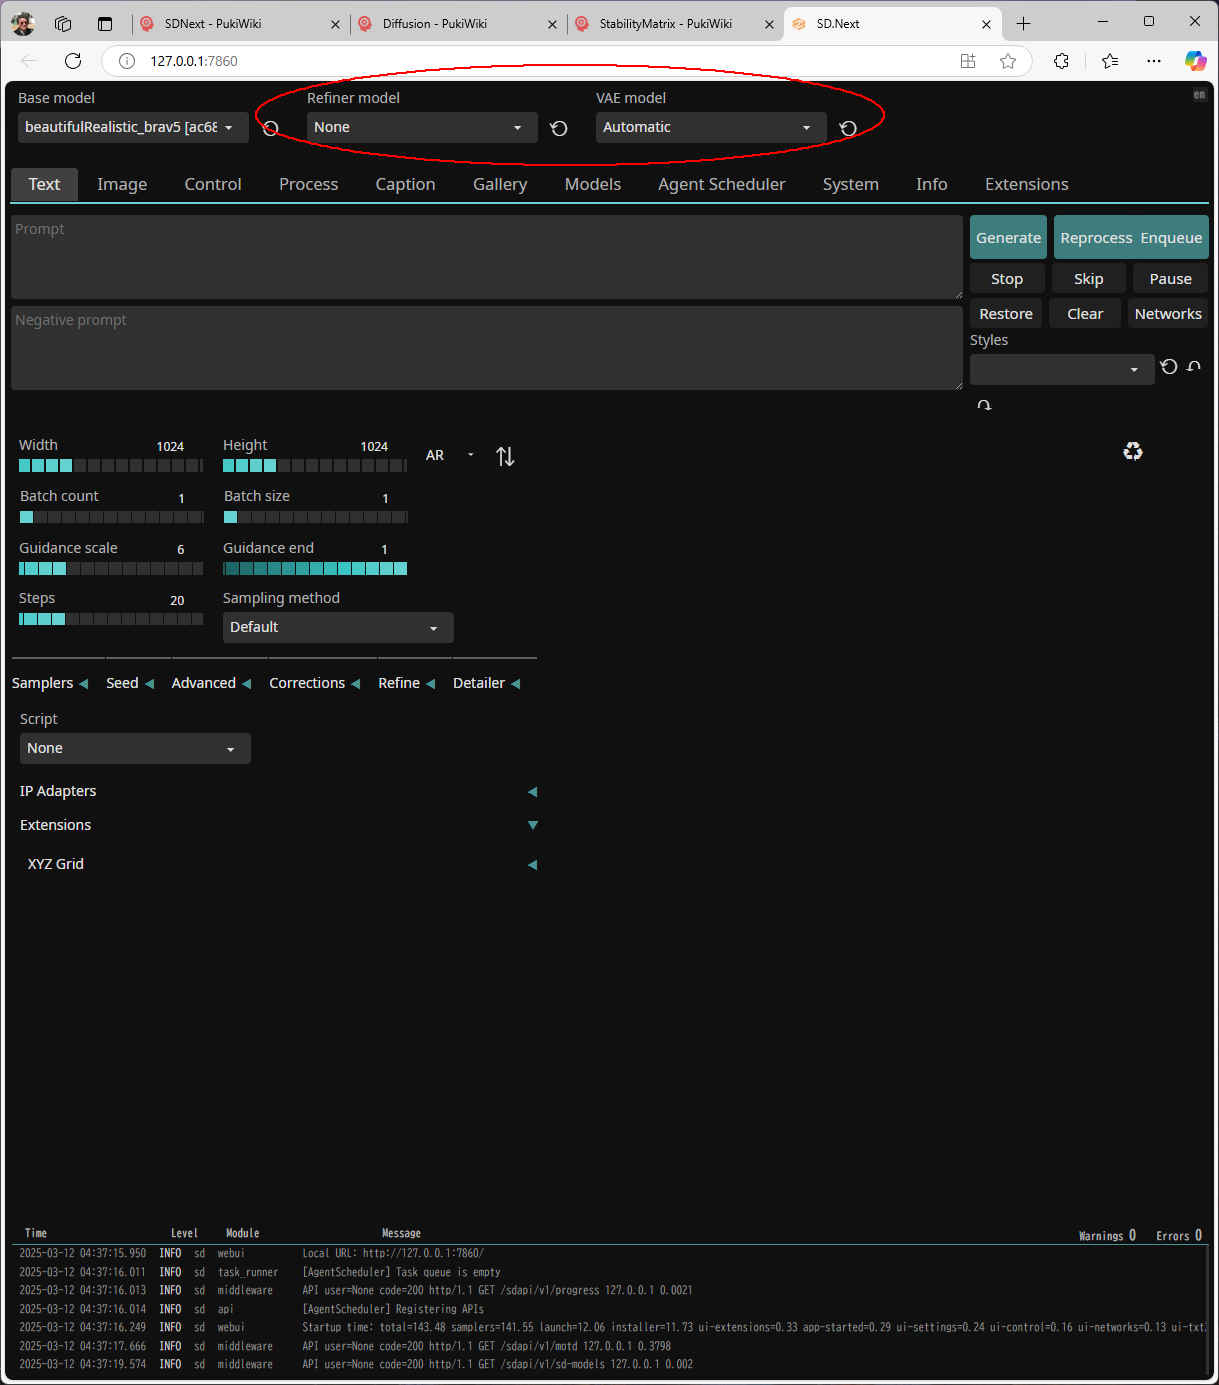The height and width of the screenshot is (1385, 1219).
Task: Click the recycle icon in preview area
Action: [x=1132, y=451]
